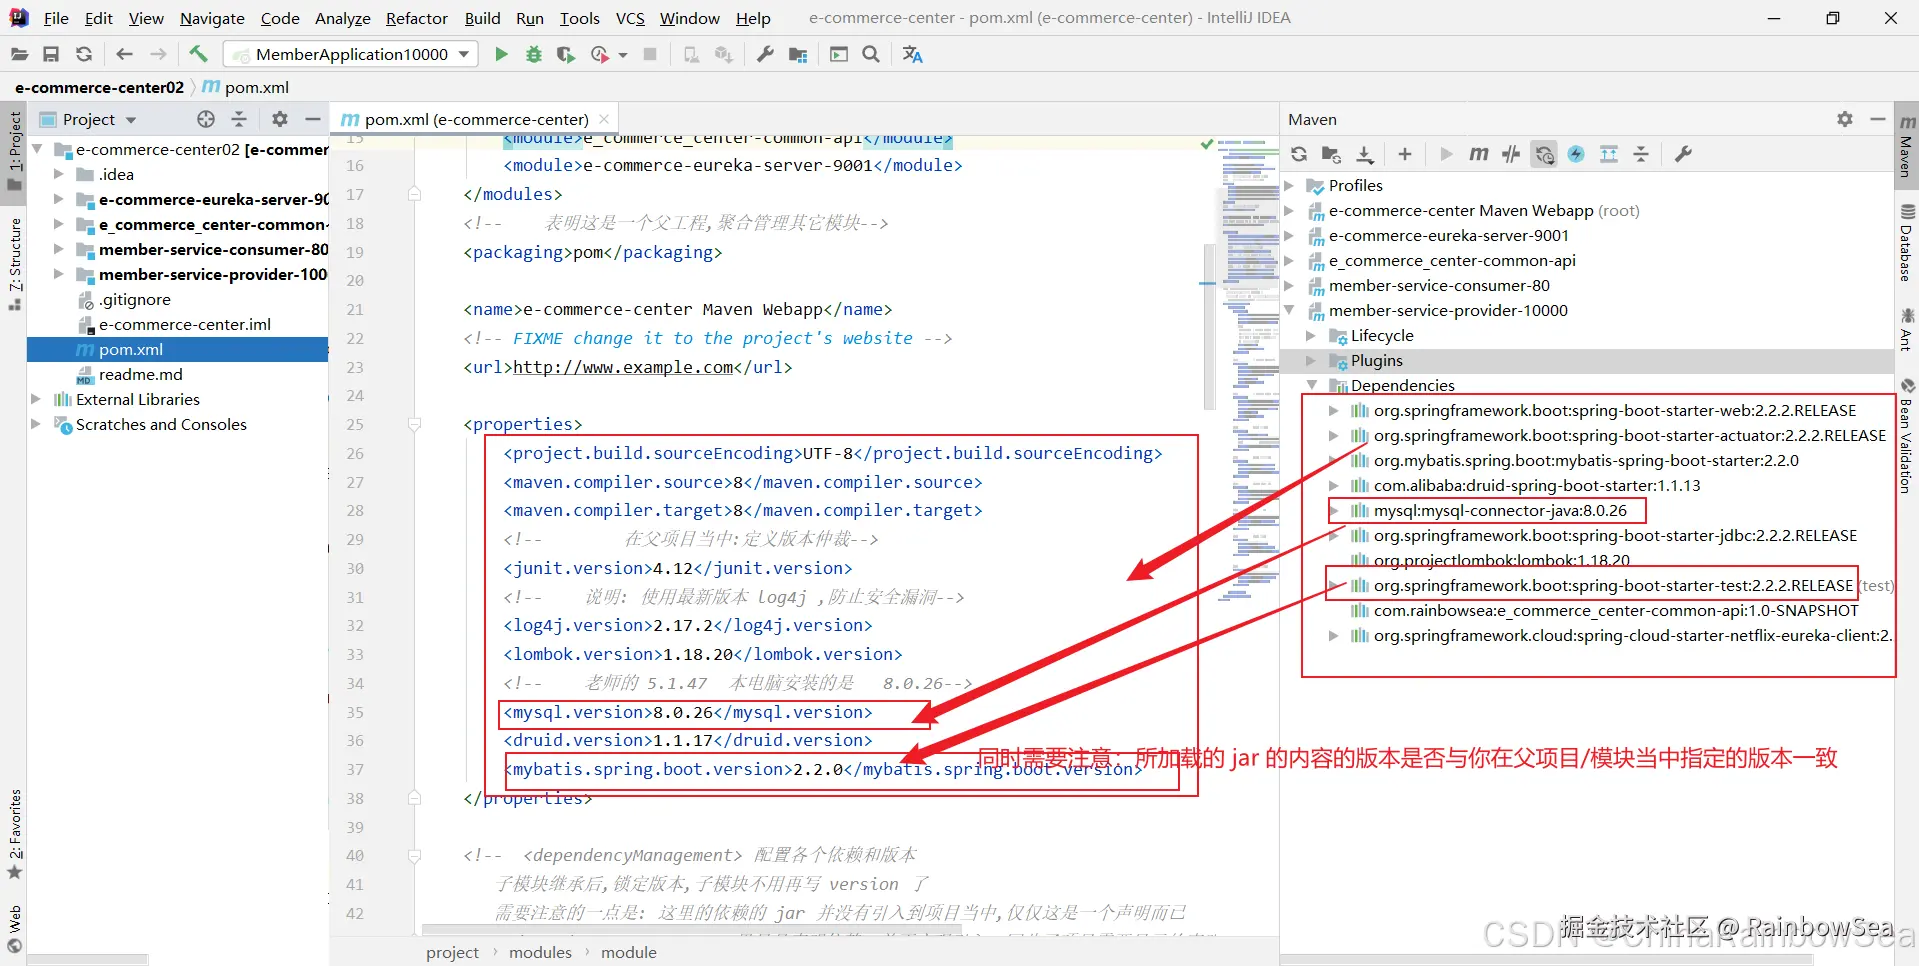Open the Navigate menu
This screenshot has width=1919, height=966.
pos(212,18)
